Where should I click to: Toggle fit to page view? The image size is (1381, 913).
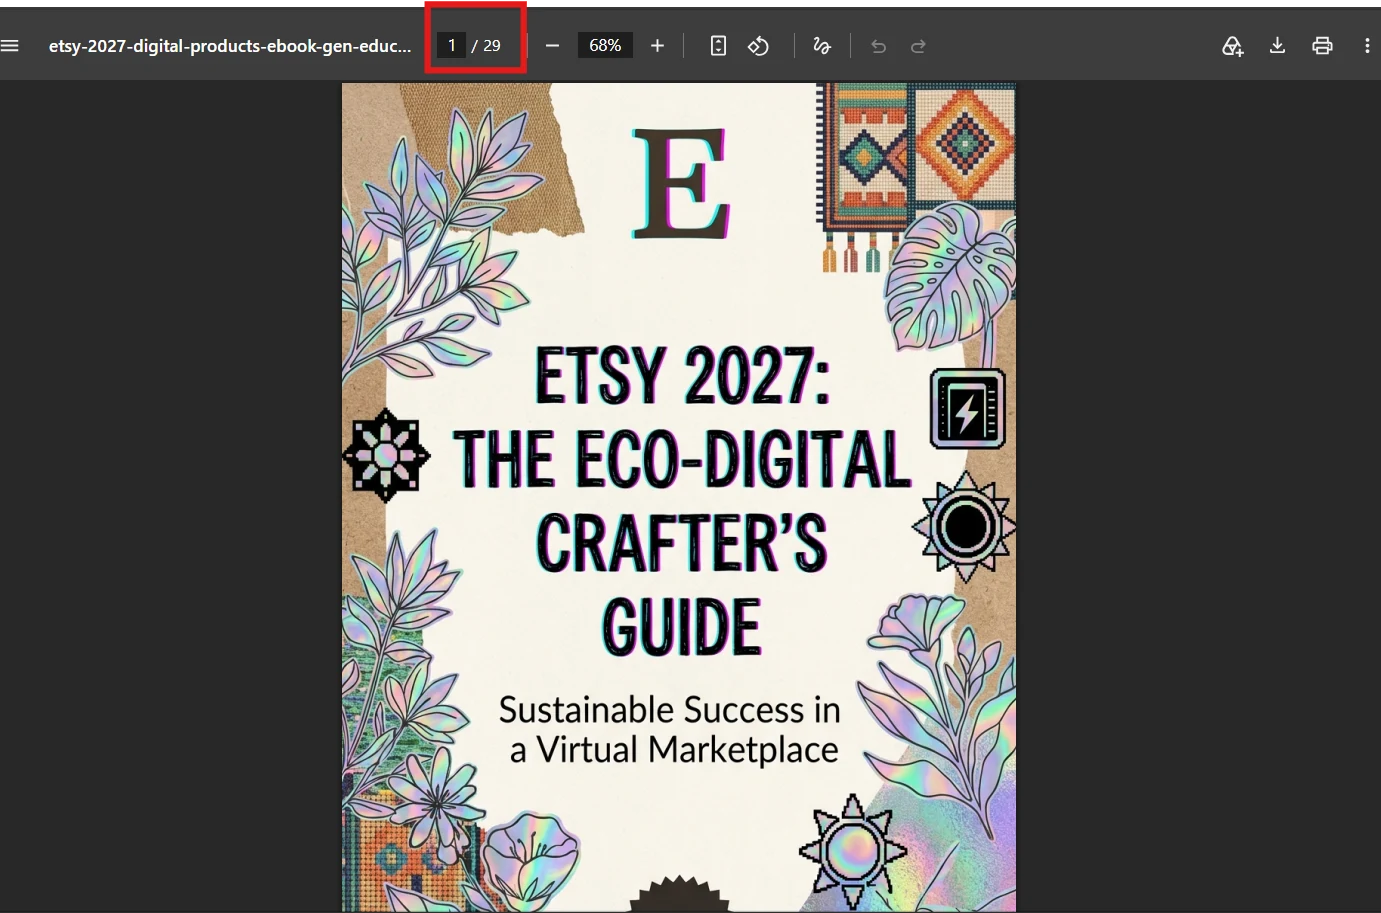coord(718,46)
